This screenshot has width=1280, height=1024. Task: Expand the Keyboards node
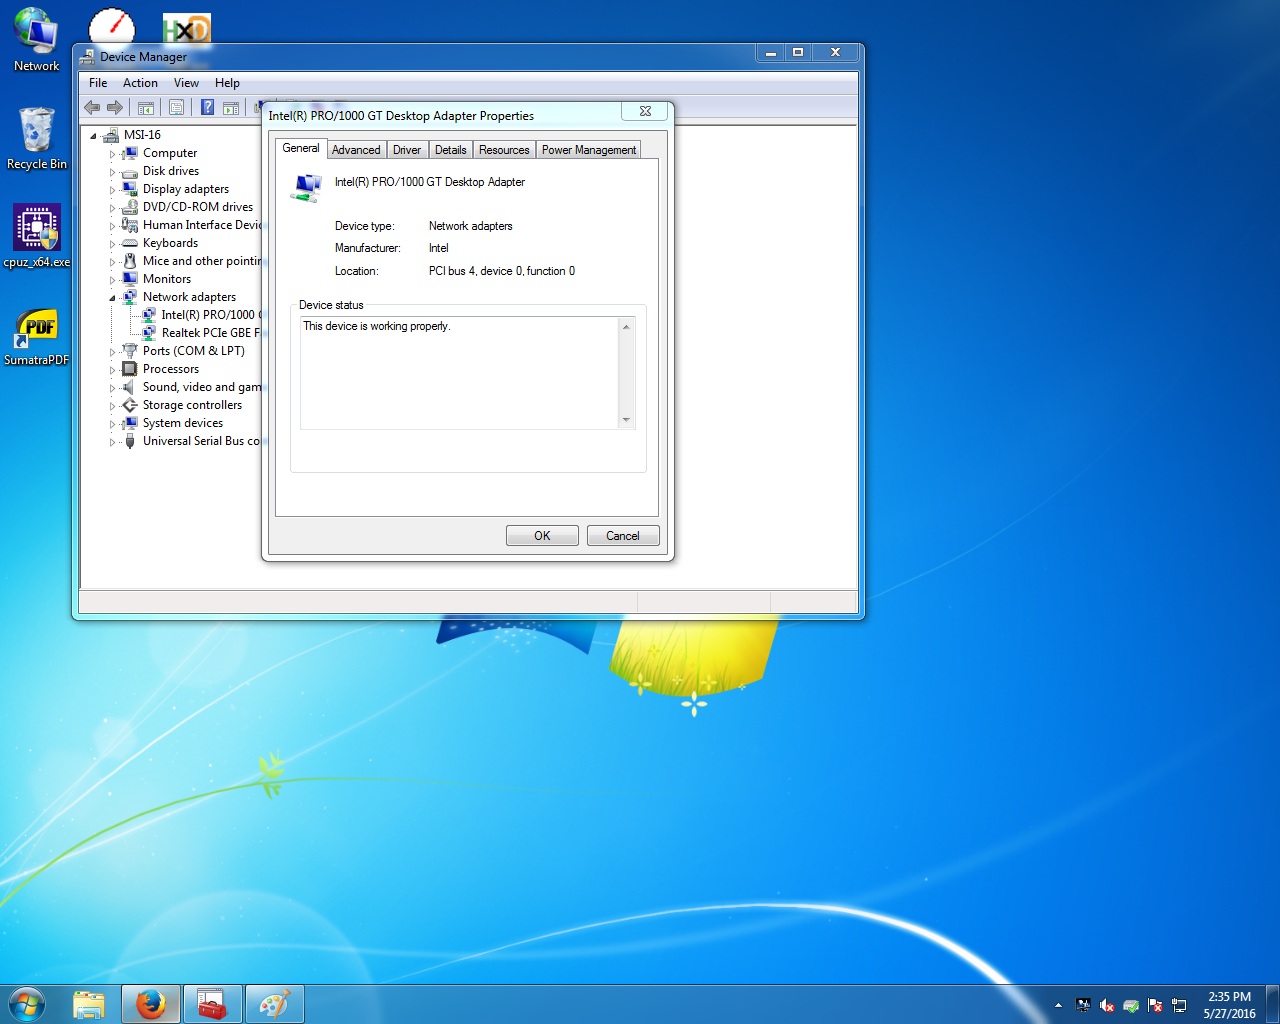112,244
